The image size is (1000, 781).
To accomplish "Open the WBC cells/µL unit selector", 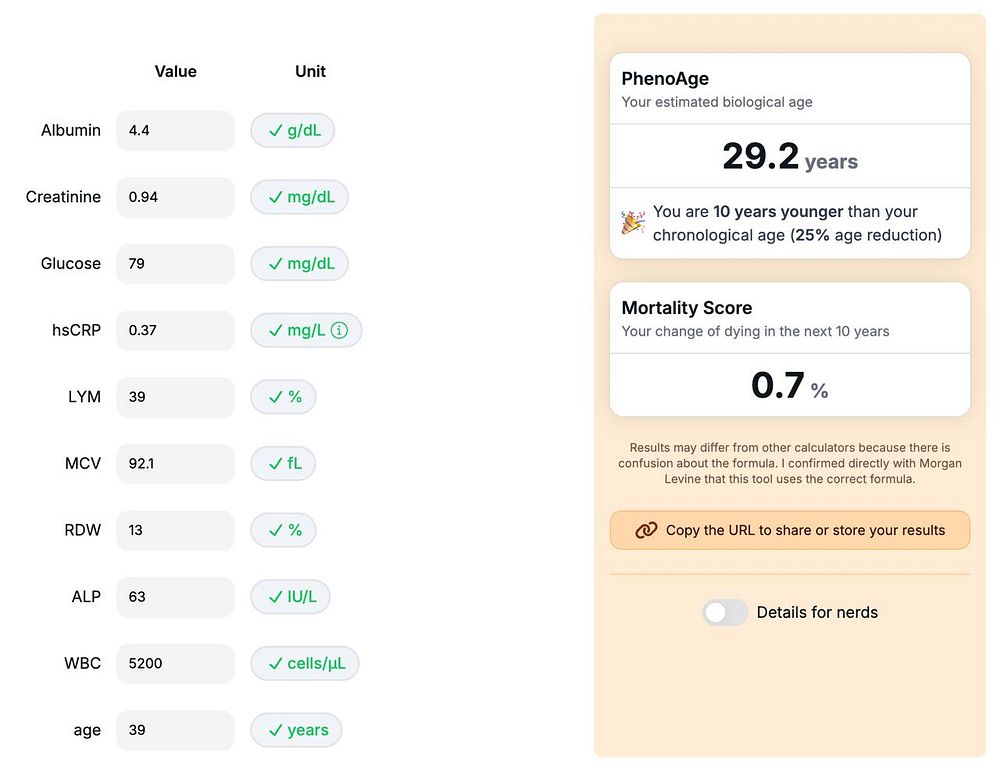I will pos(304,663).
